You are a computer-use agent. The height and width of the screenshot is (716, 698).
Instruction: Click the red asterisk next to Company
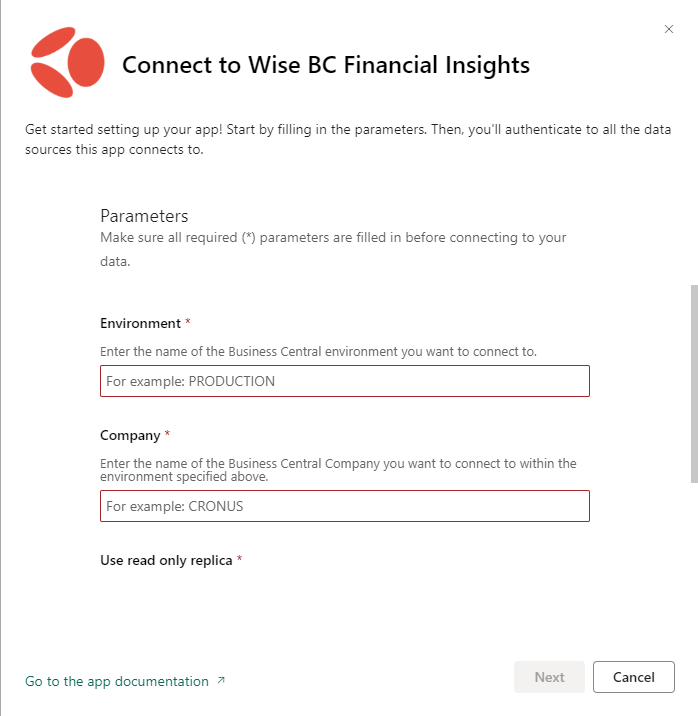(167, 435)
